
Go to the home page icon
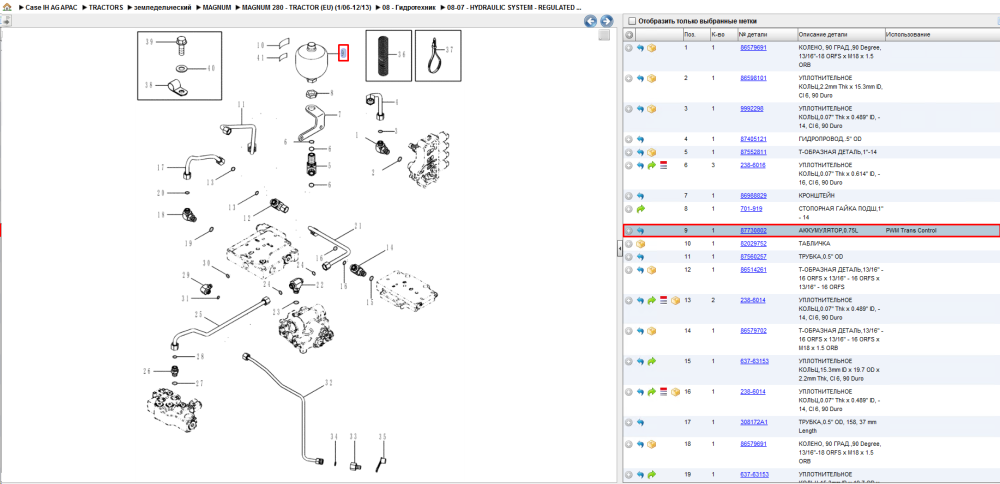click(7, 8)
